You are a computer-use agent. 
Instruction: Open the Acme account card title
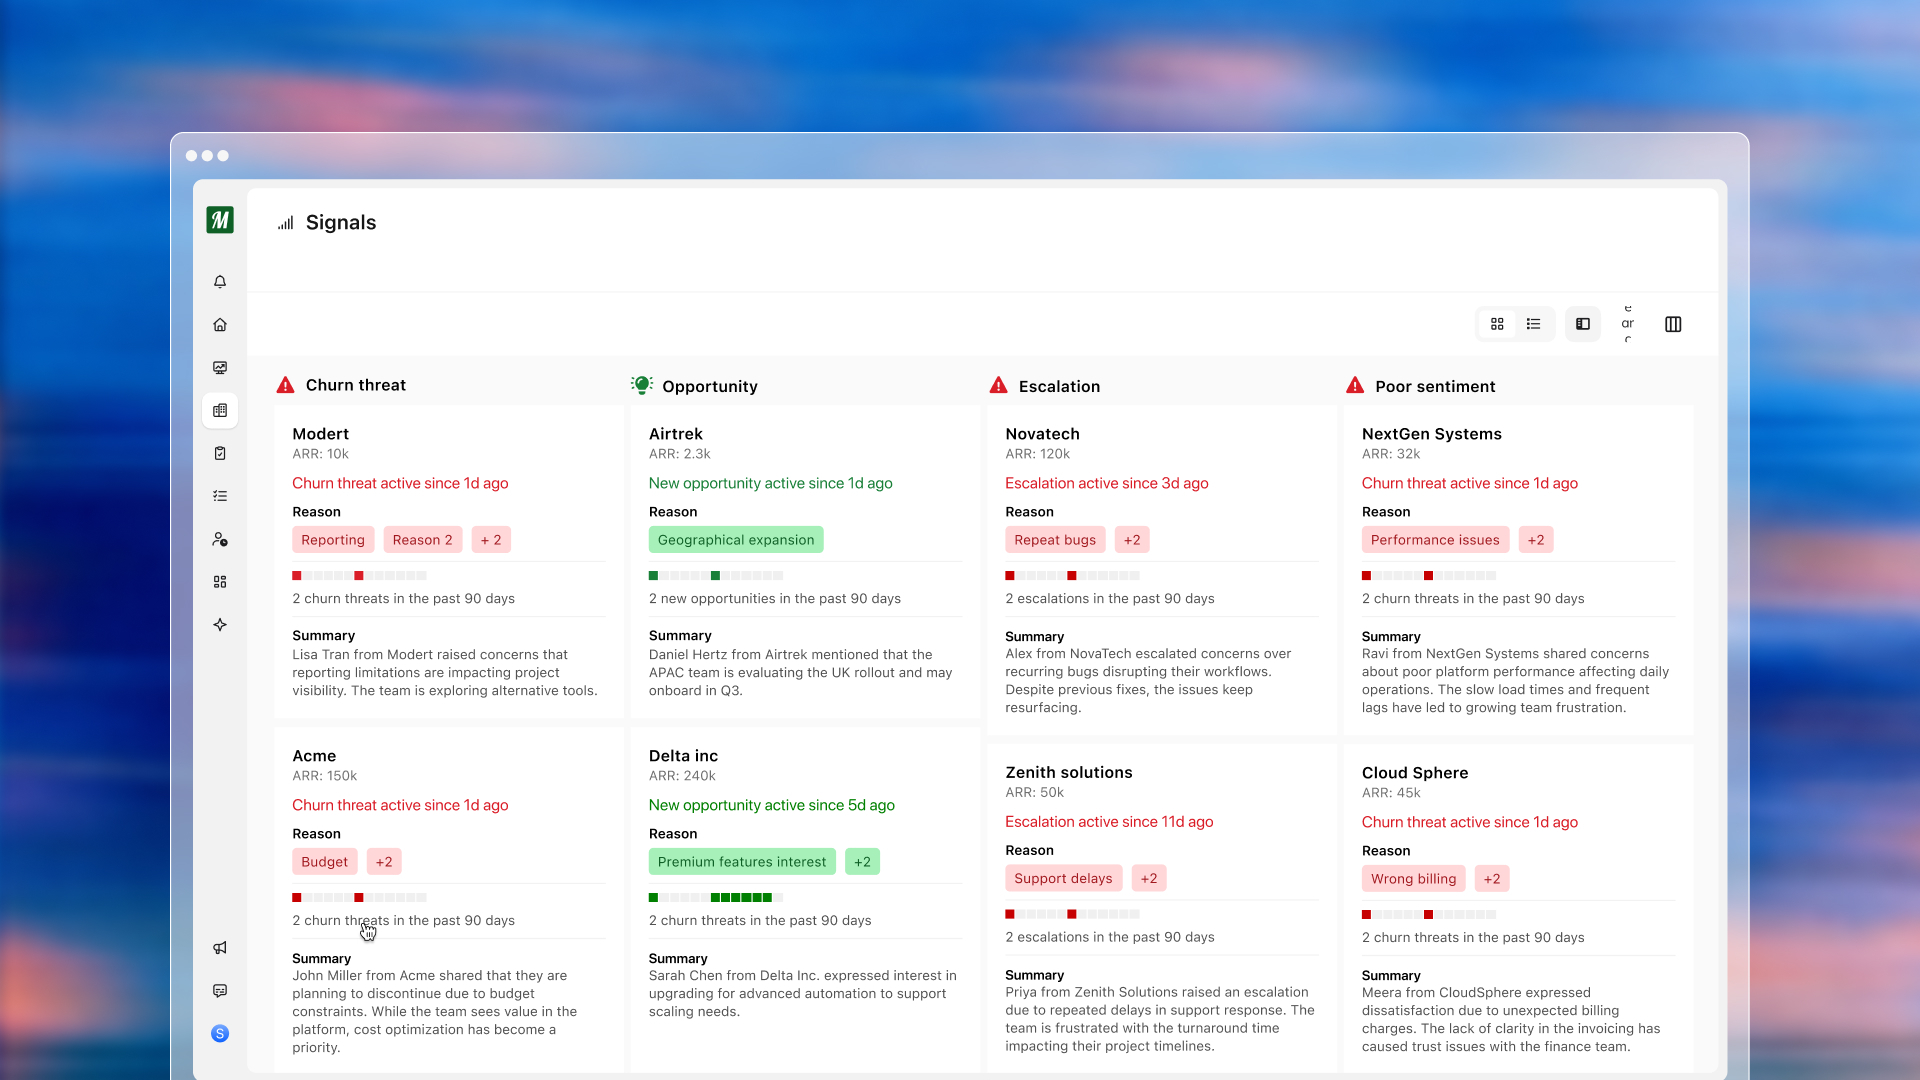[x=314, y=756]
